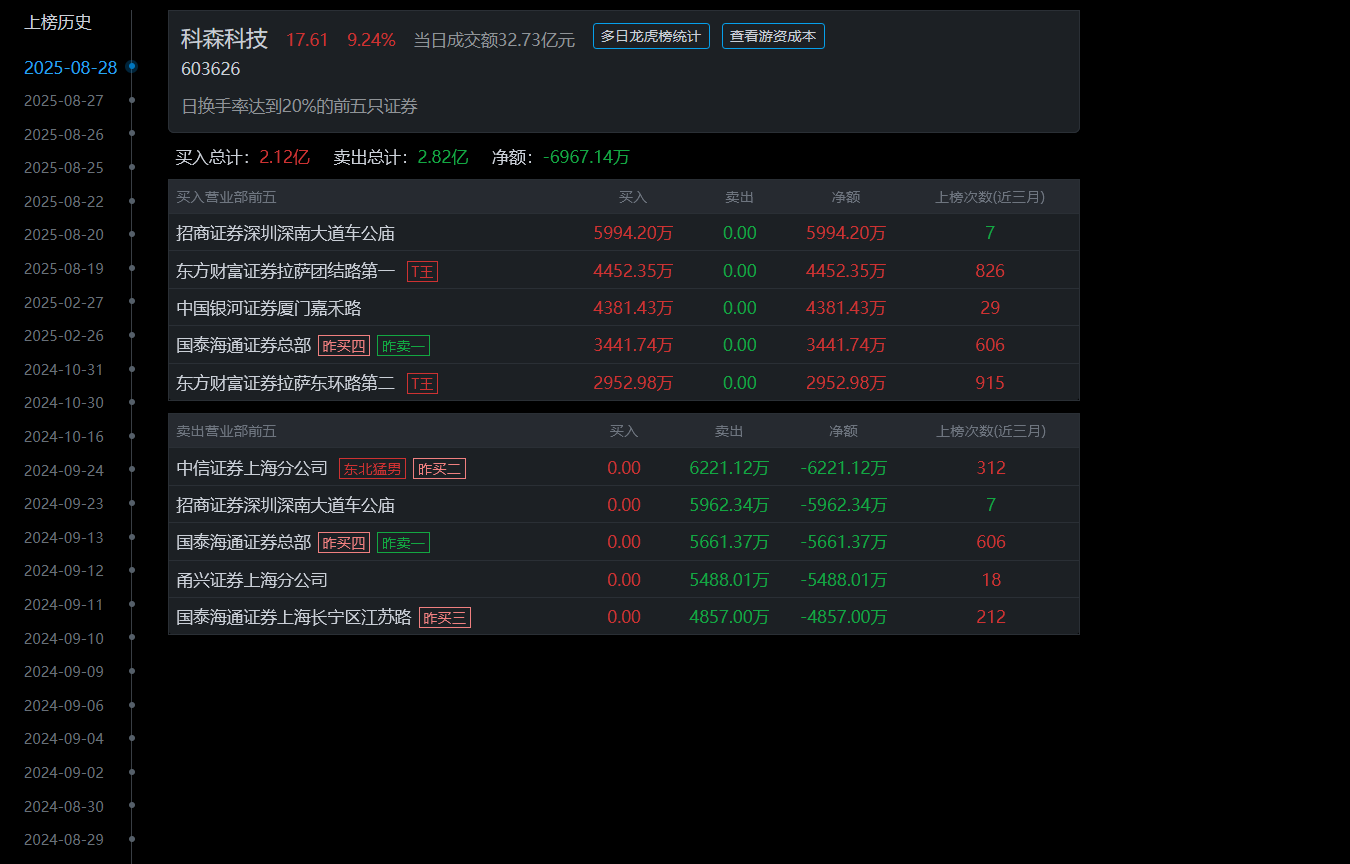Select the 2024-09-24 history date
The width and height of the screenshot is (1350, 864).
[64, 471]
